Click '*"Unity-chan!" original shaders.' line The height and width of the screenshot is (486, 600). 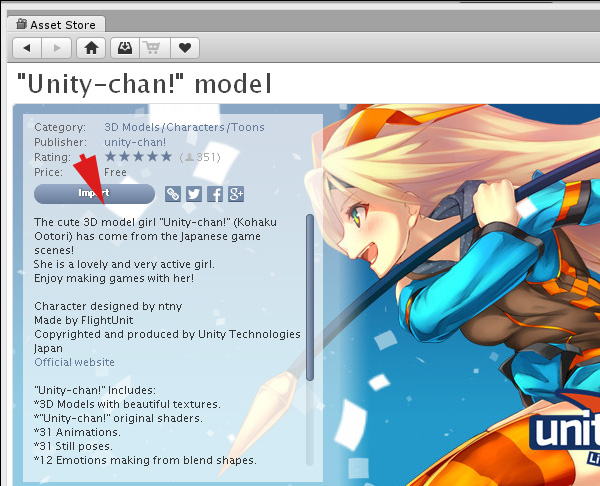tap(118, 418)
